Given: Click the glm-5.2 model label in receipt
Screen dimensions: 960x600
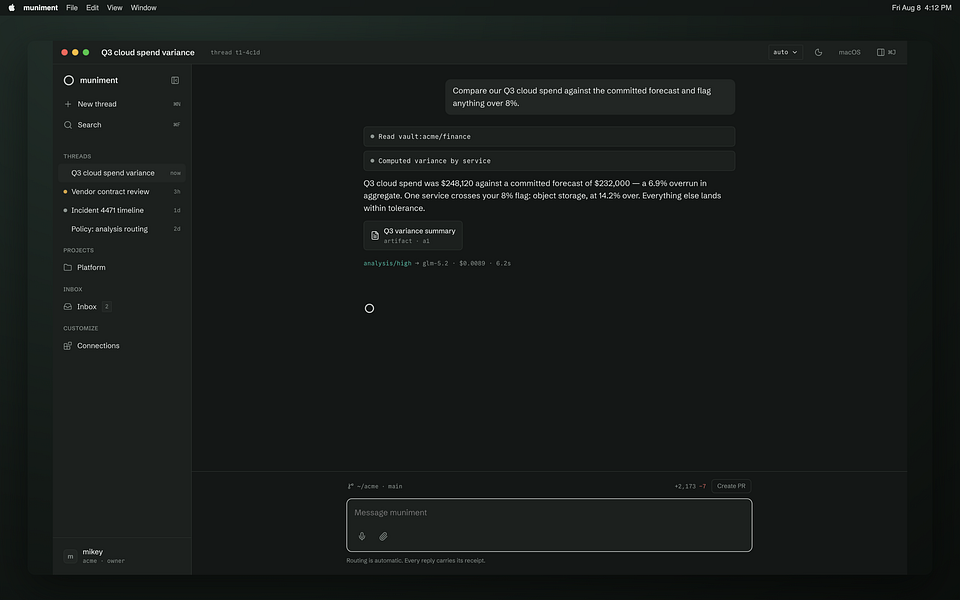Looking at the screenshot, I should coord(435,263).
